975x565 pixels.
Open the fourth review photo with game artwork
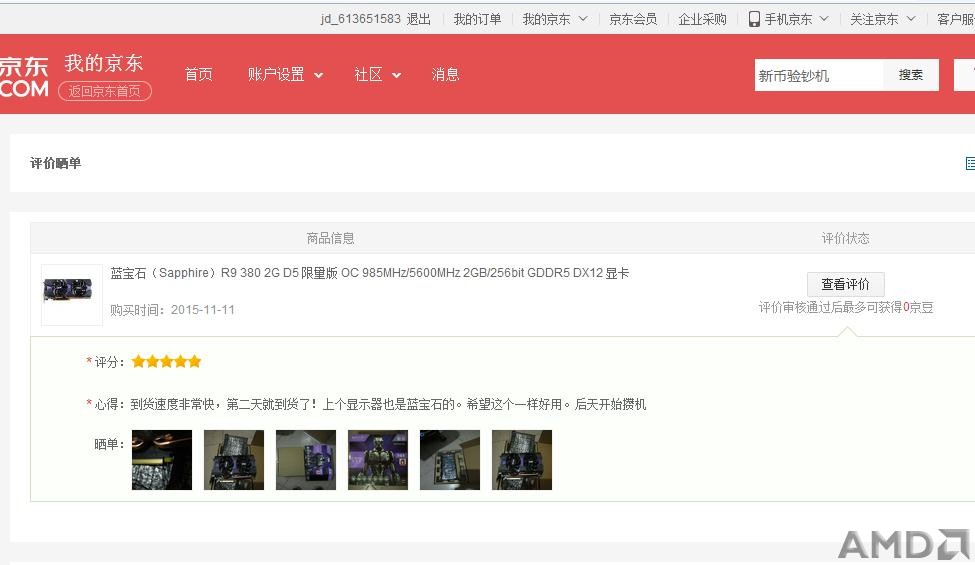pyautogui.click(x=378, y=460)
